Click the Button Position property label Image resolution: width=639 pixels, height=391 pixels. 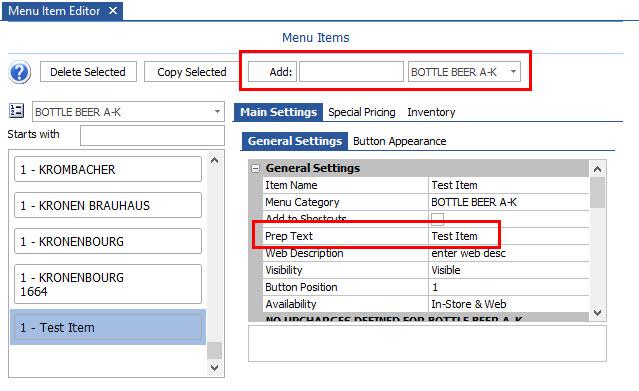(301, 287)
